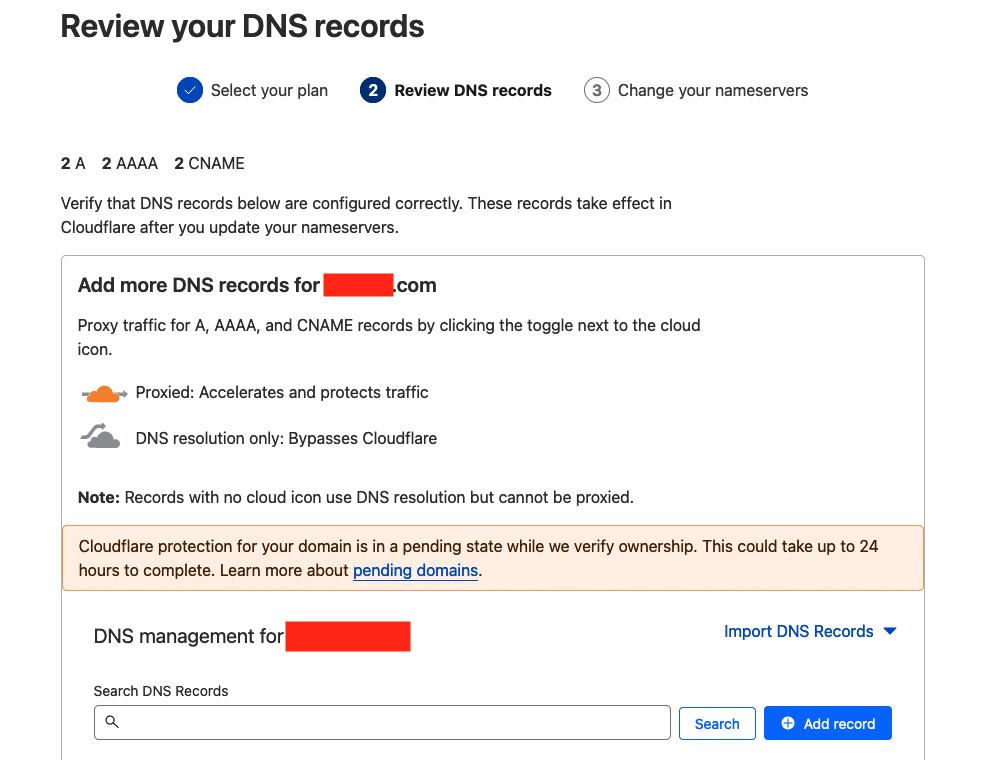Click the Search DNS Records field label
This screenshot has width=995, height=760.
click(161, 691)
